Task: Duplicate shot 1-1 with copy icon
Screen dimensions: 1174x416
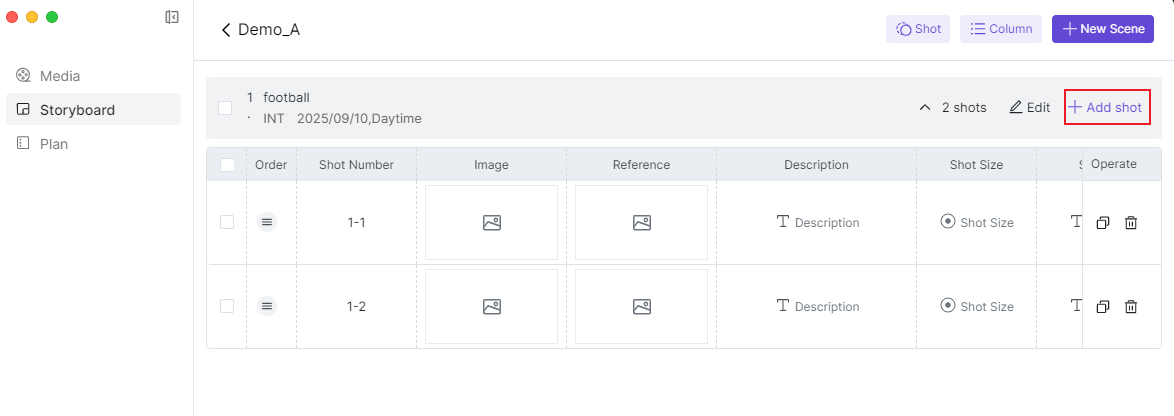Action: pyautogui.click(x=1102, y=223)
